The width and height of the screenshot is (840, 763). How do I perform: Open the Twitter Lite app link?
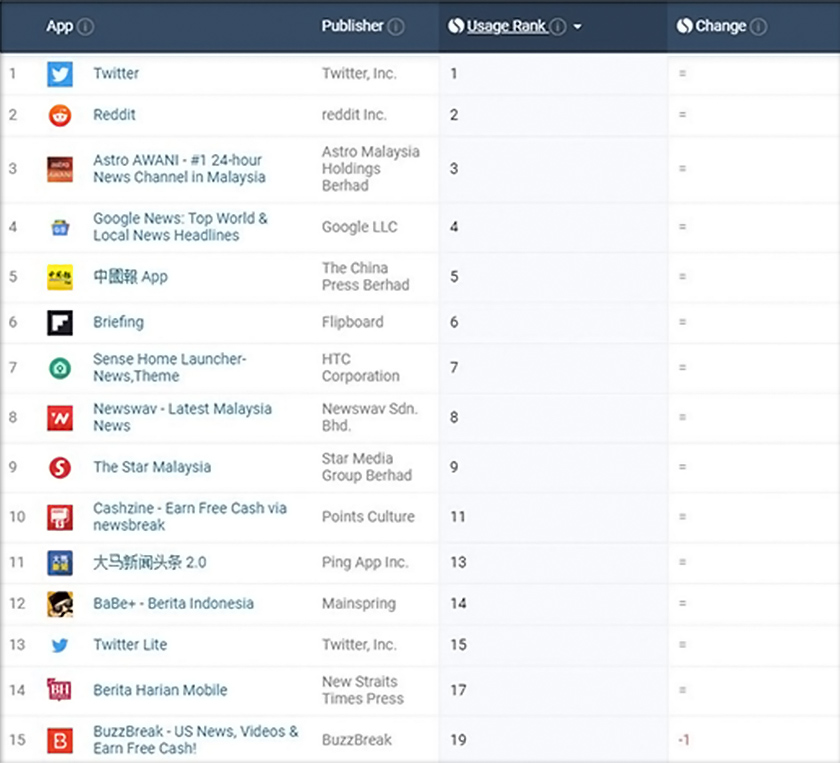[x=130, y=645]
